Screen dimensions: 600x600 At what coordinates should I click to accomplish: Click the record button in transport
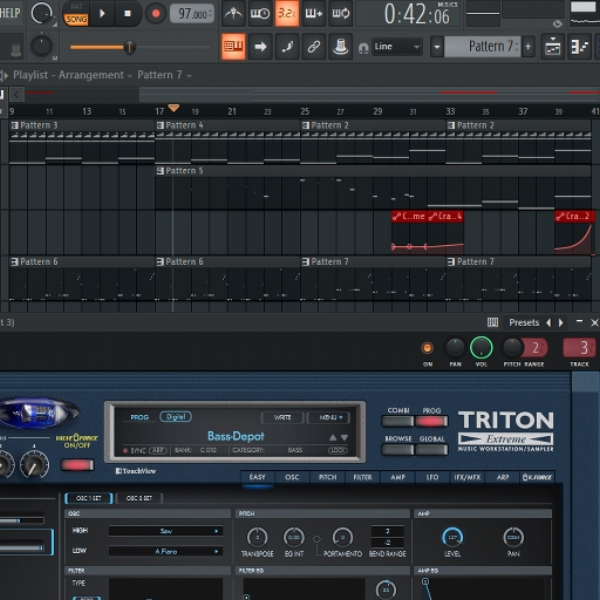tap(155, 14)
